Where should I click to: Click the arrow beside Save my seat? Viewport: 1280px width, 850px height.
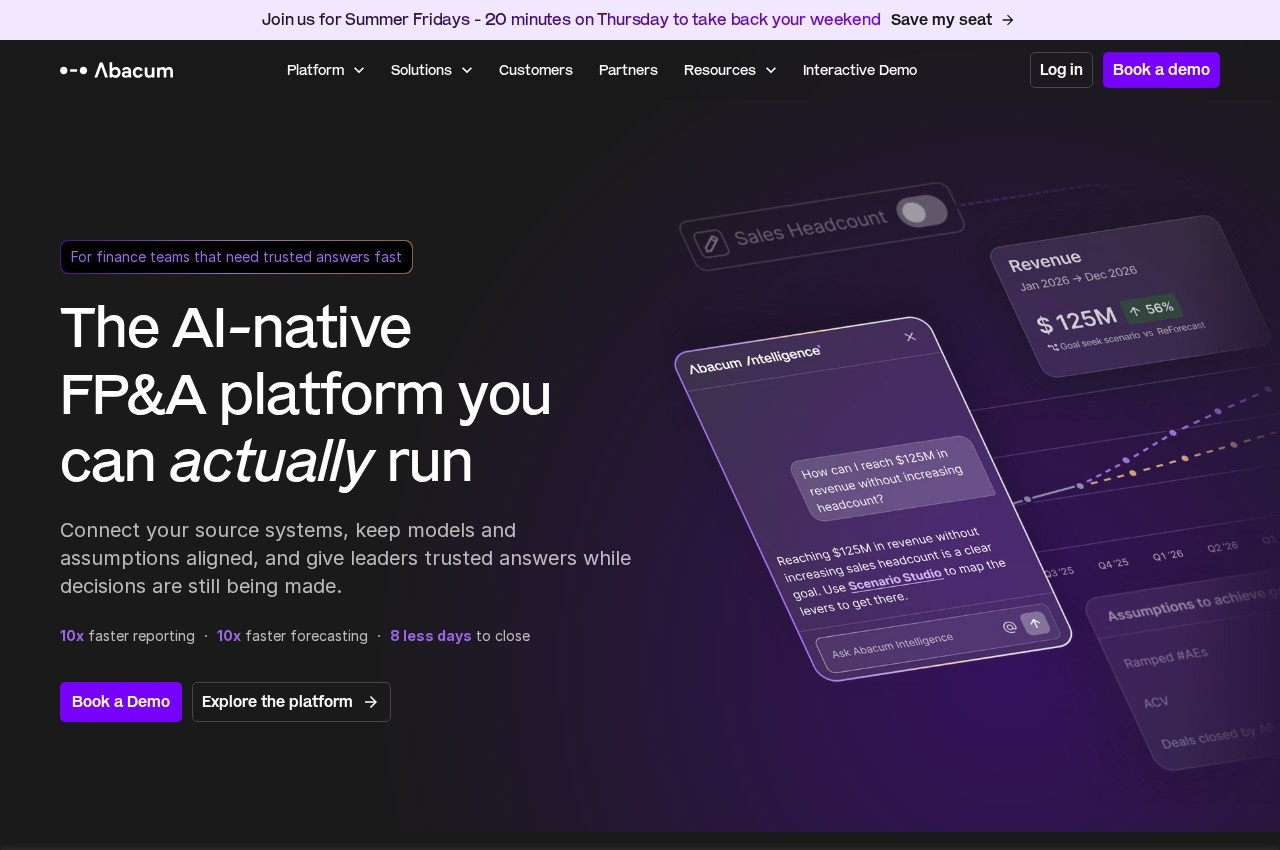pyautogui.click(x=1008, y=20)
